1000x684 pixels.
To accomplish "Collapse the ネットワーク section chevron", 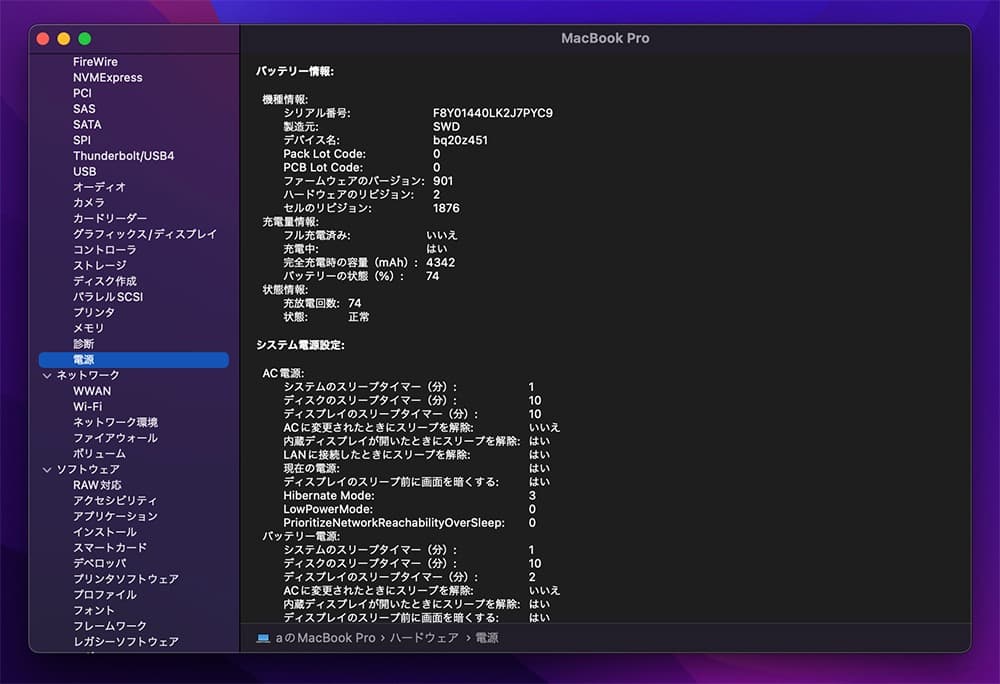I will click(x=47, y=375).
